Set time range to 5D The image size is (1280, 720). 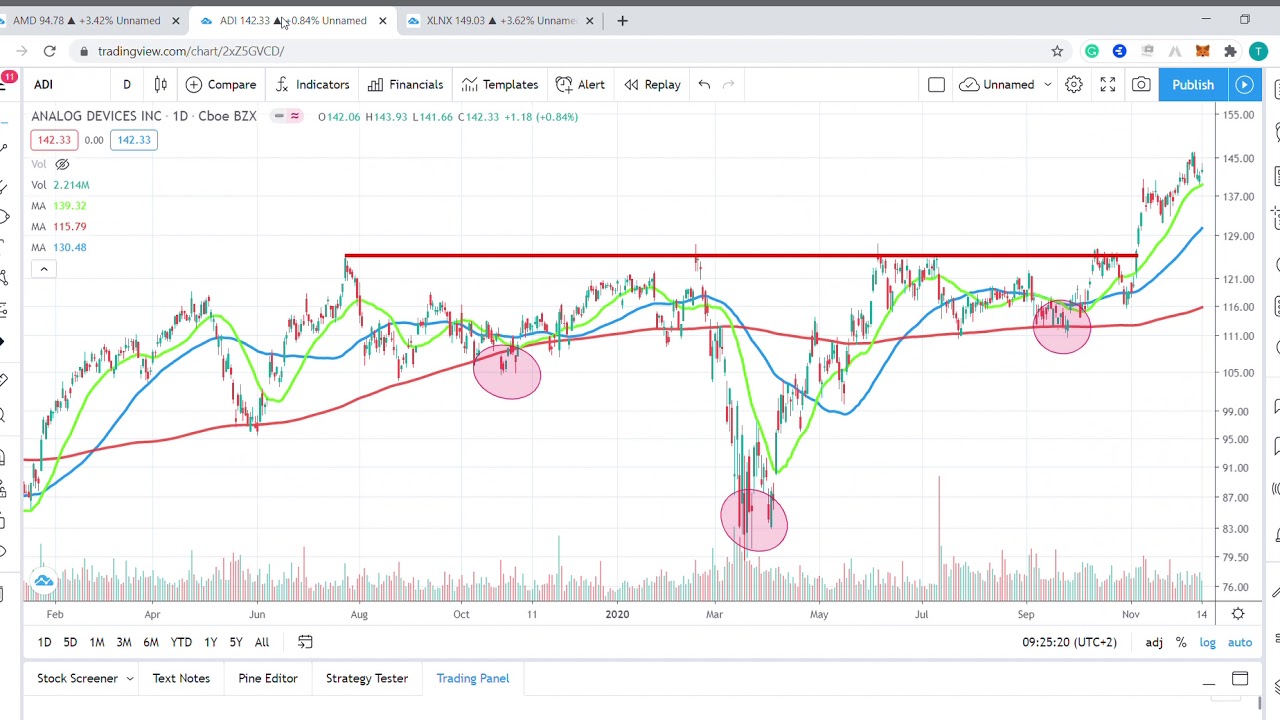pyautogui.click(x=70, y=642)
